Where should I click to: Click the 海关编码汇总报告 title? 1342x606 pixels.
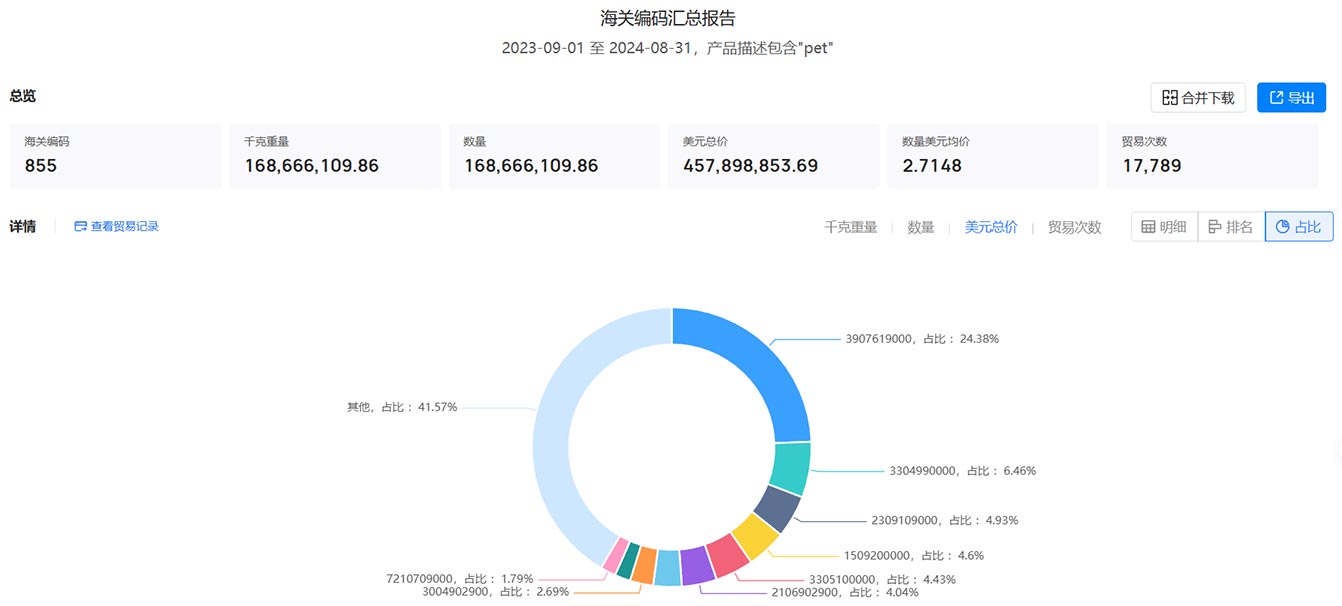tap(668, 19)
